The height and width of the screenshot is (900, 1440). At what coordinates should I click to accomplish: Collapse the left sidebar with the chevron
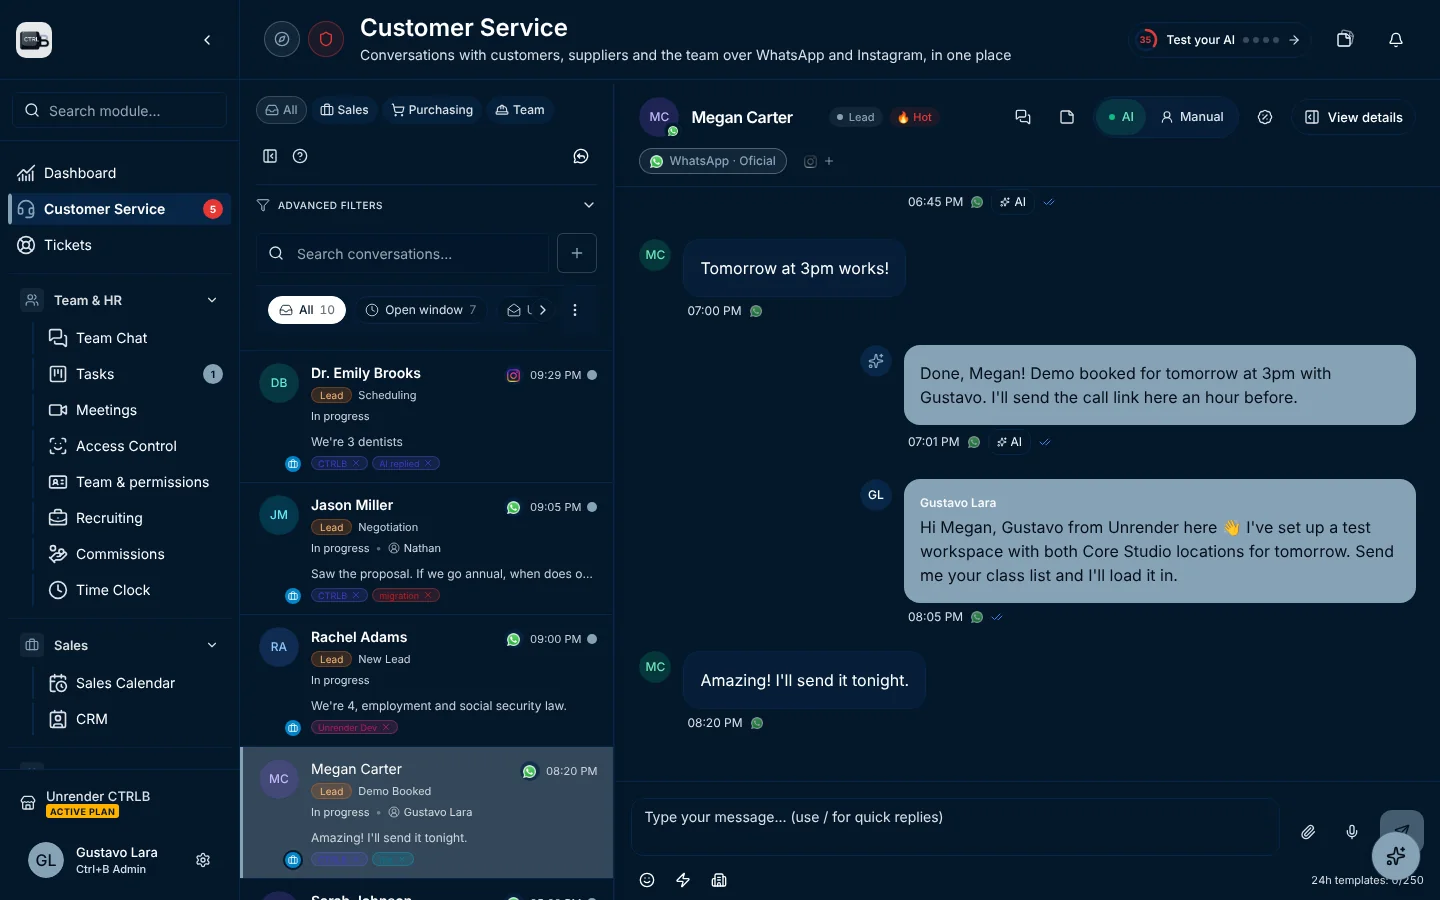pos(207,40)
